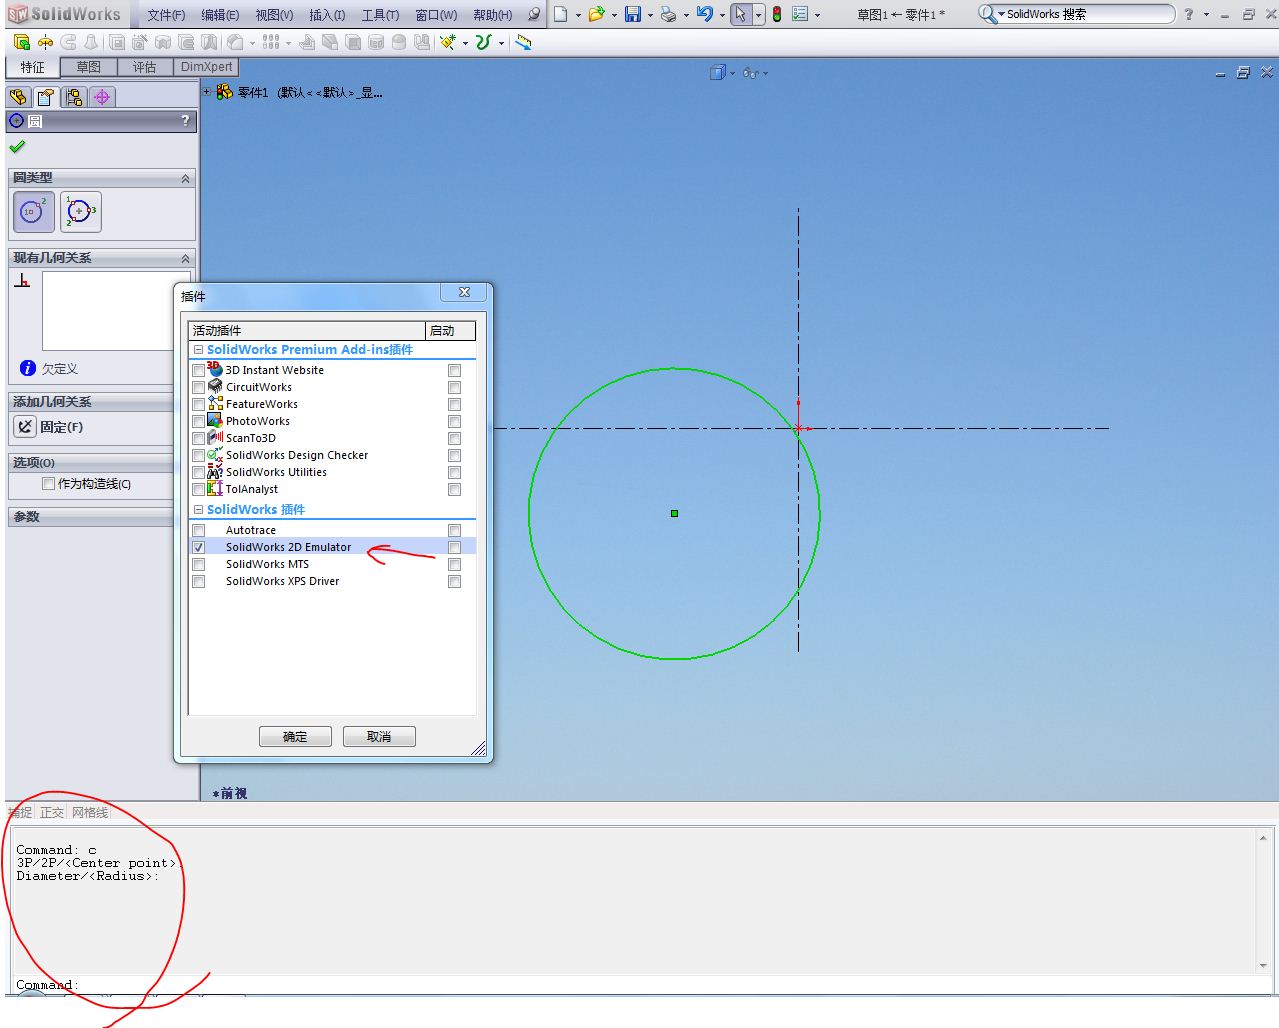Click the Print icon in top toolbar

(x=668, y=14)
